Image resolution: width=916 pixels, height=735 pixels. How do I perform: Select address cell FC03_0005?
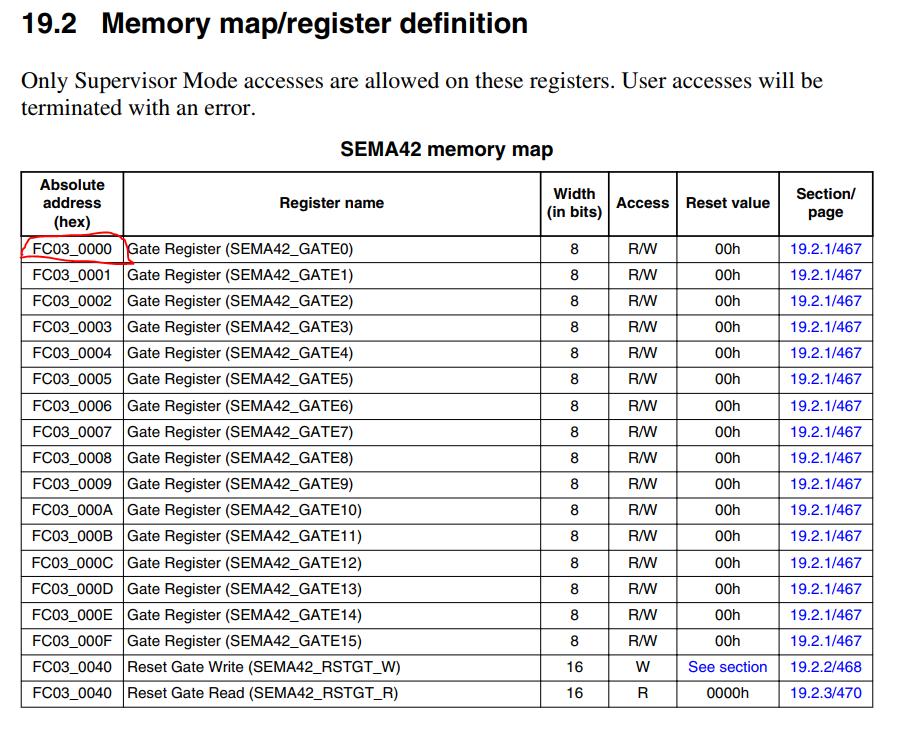coord(72,379)
